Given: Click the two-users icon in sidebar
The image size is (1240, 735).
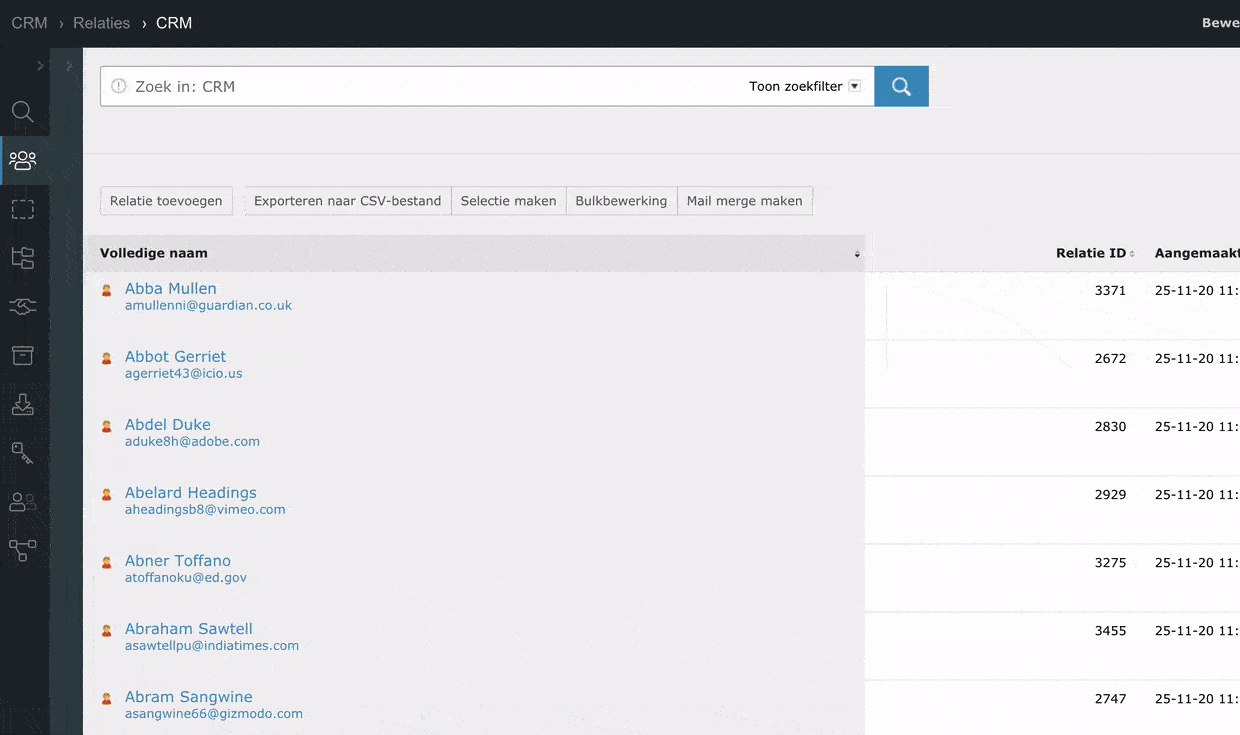Looking at the screenshot, I should click(x=22, y=502).
